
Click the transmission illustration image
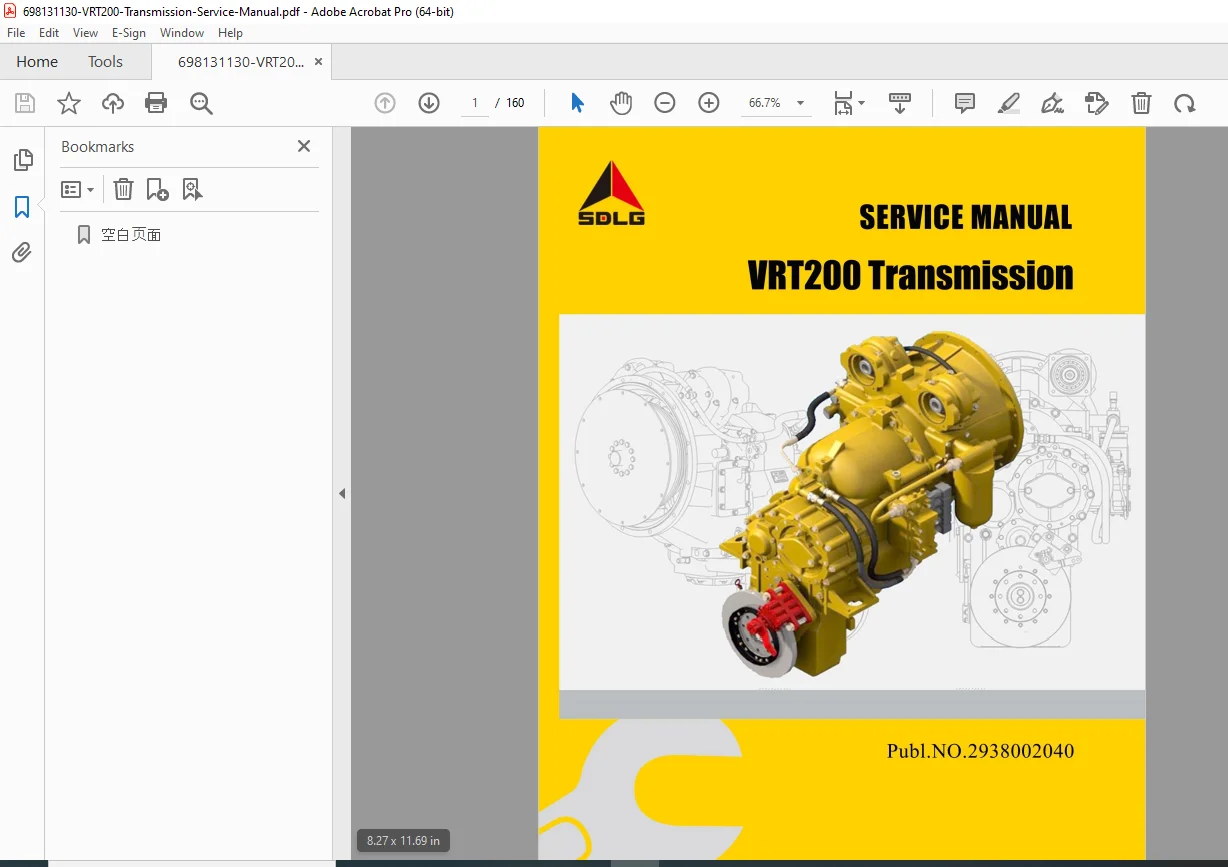tap(852, 503)
